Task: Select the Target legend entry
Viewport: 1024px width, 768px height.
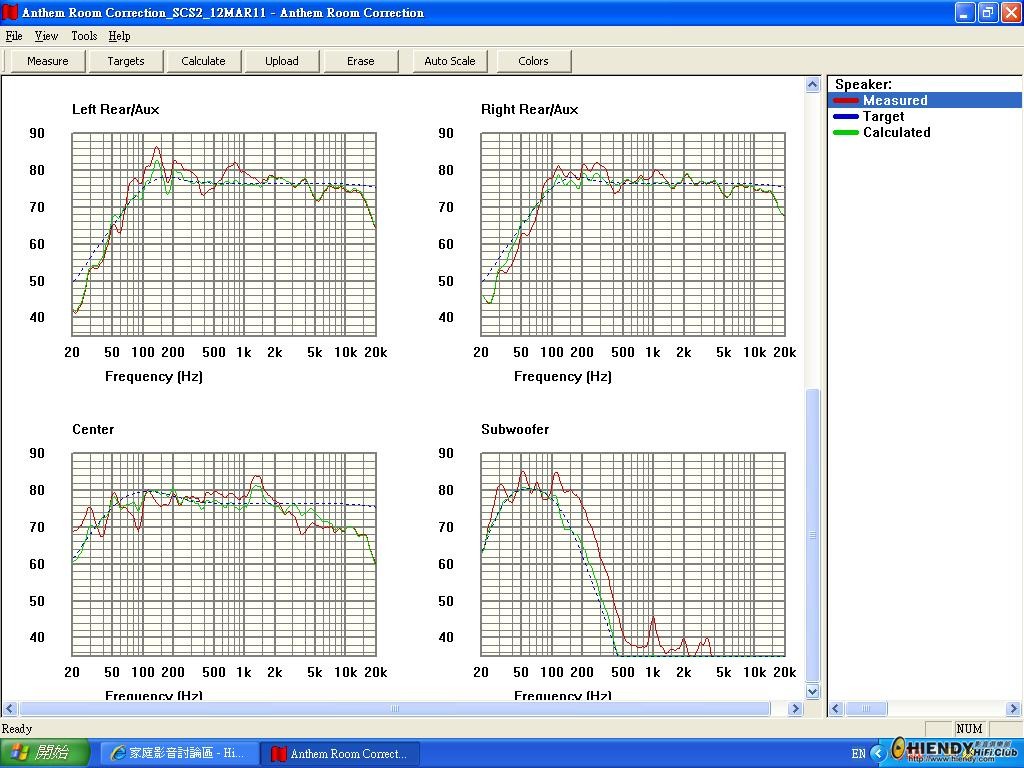Action: coord(925,116)
